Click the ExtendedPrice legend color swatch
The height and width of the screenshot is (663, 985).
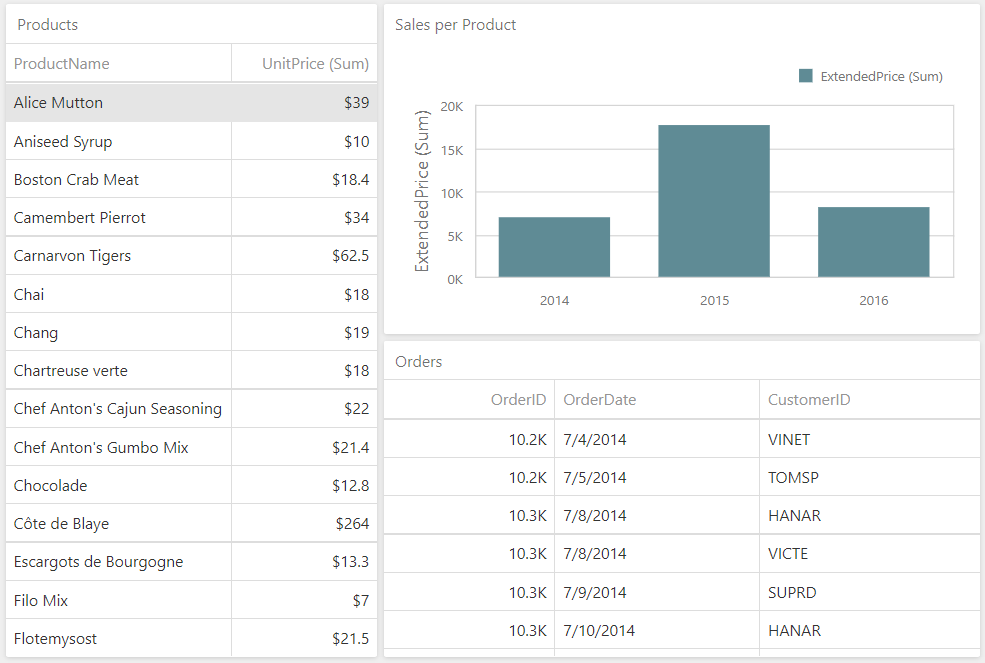[806, 76]
